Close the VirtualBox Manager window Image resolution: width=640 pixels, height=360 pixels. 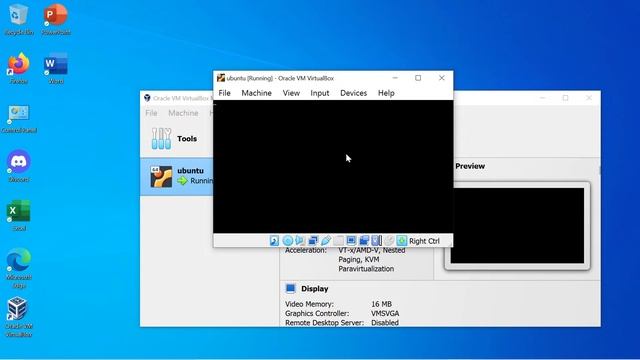click(x=589, y=98)
